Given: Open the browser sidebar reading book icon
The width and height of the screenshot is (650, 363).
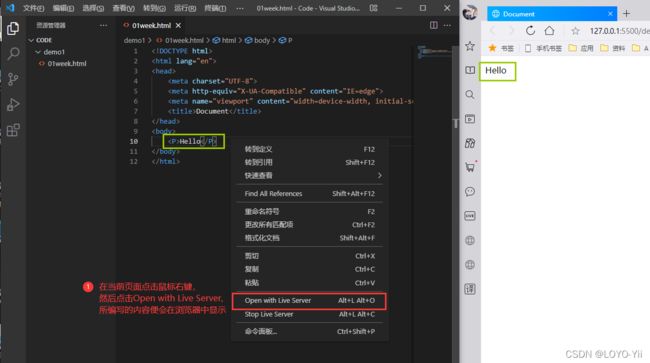Looking at the screenshot, I should click(470, 70).
